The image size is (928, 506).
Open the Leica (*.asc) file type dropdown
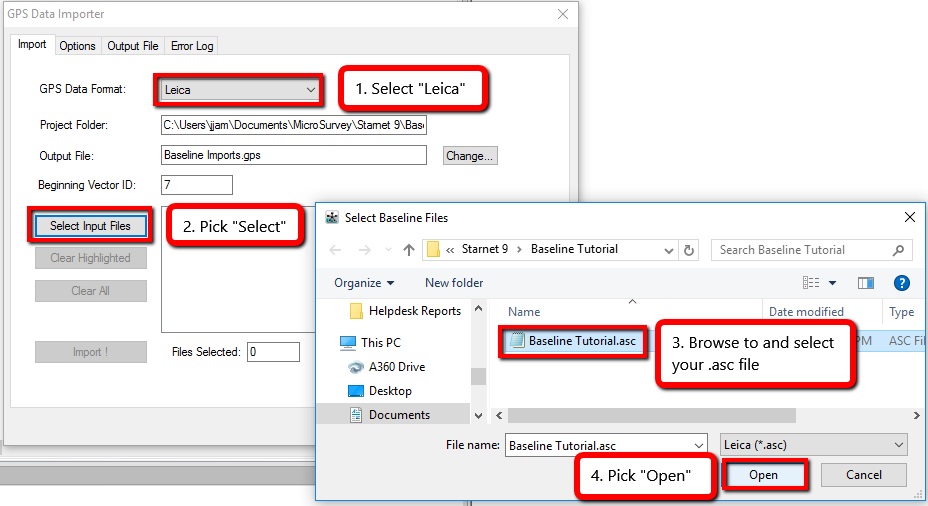813,444
